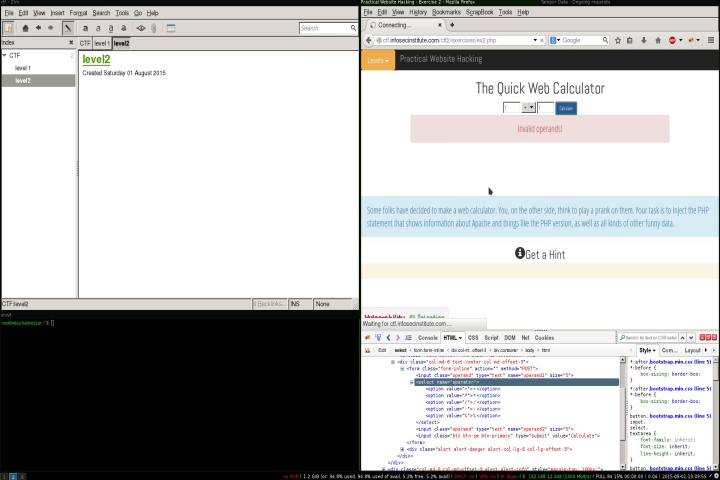Click the Zim index toggle icon in toolbar

tap(8, 28)
